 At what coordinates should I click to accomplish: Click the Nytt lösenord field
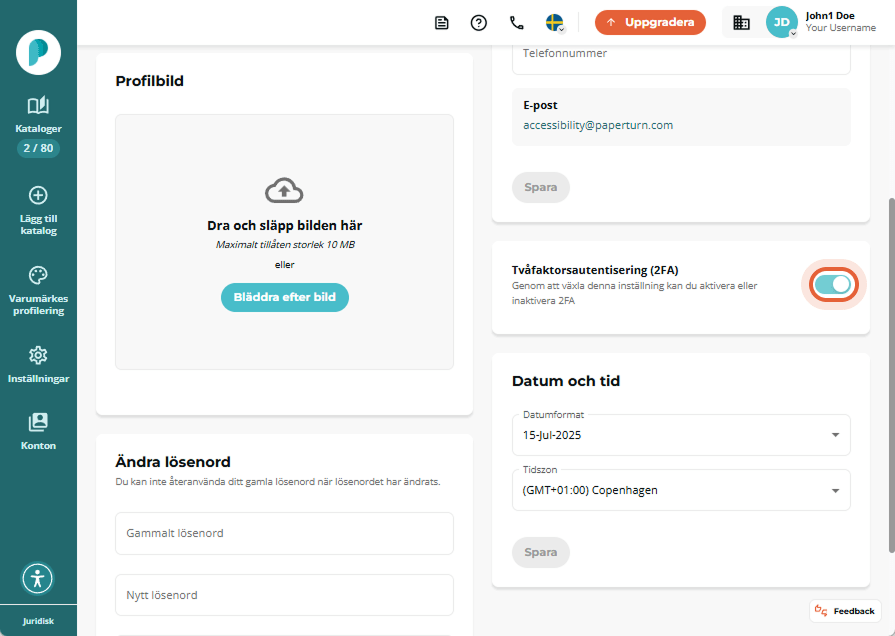[x=284, y=595]
